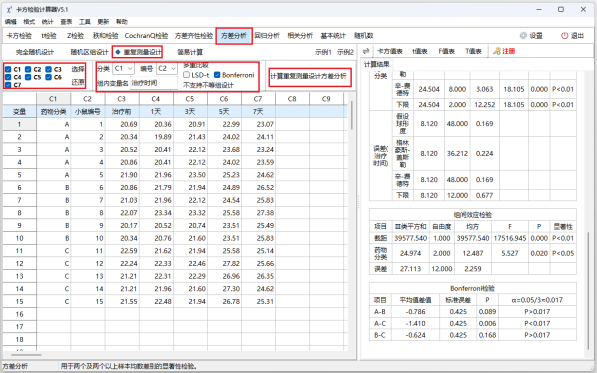Switch to the 卡方检验 tab

tap(19, 36)
